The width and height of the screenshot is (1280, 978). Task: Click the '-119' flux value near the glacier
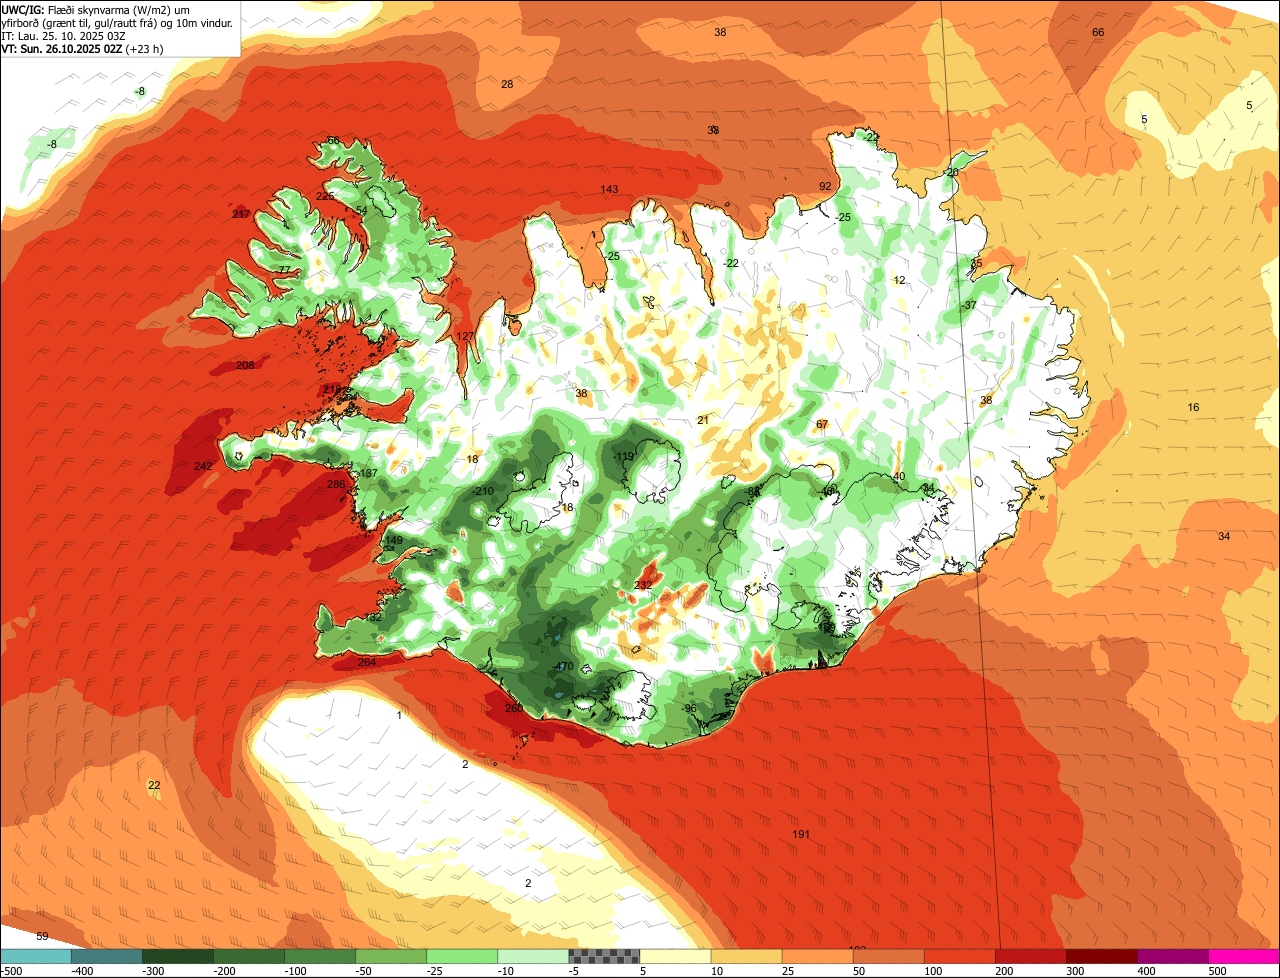point(624,457)
